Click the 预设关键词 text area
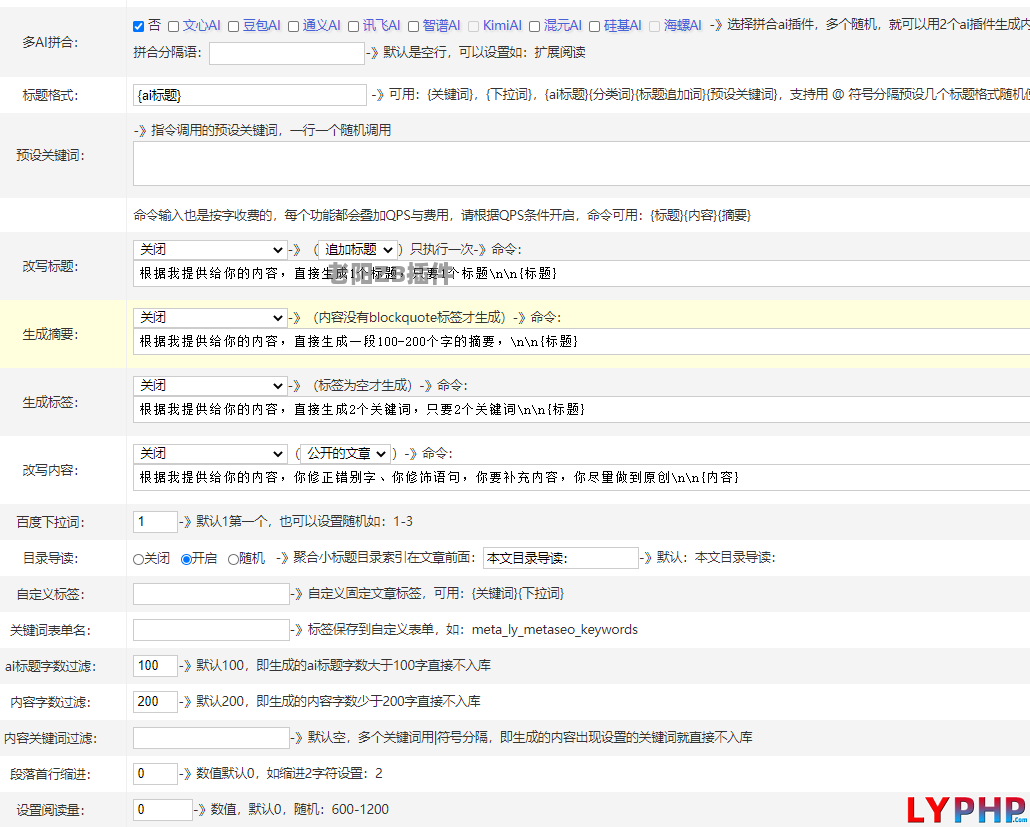This screenshot has width=1030, height=827. point(581,164)
